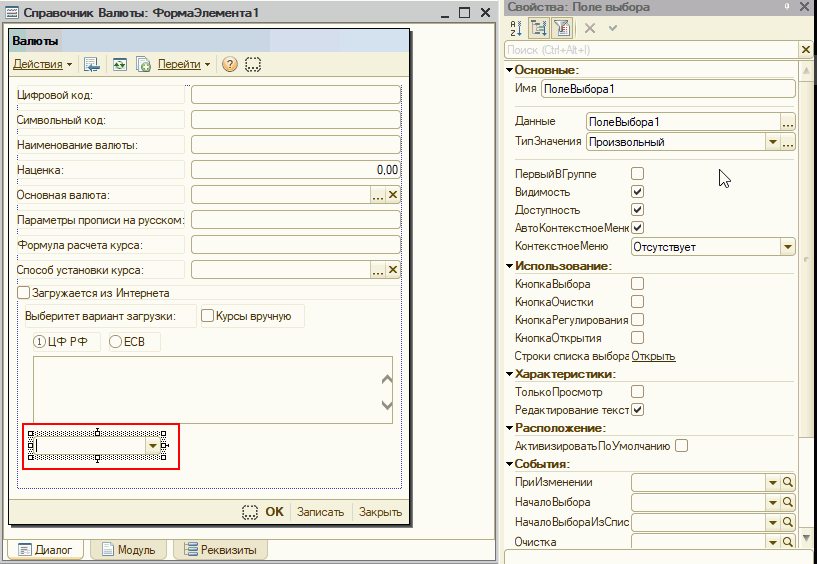Viewport: 817px width, 564px height.
Task: Open Очистка handler magnifier icon
Action: coord(788,542)
